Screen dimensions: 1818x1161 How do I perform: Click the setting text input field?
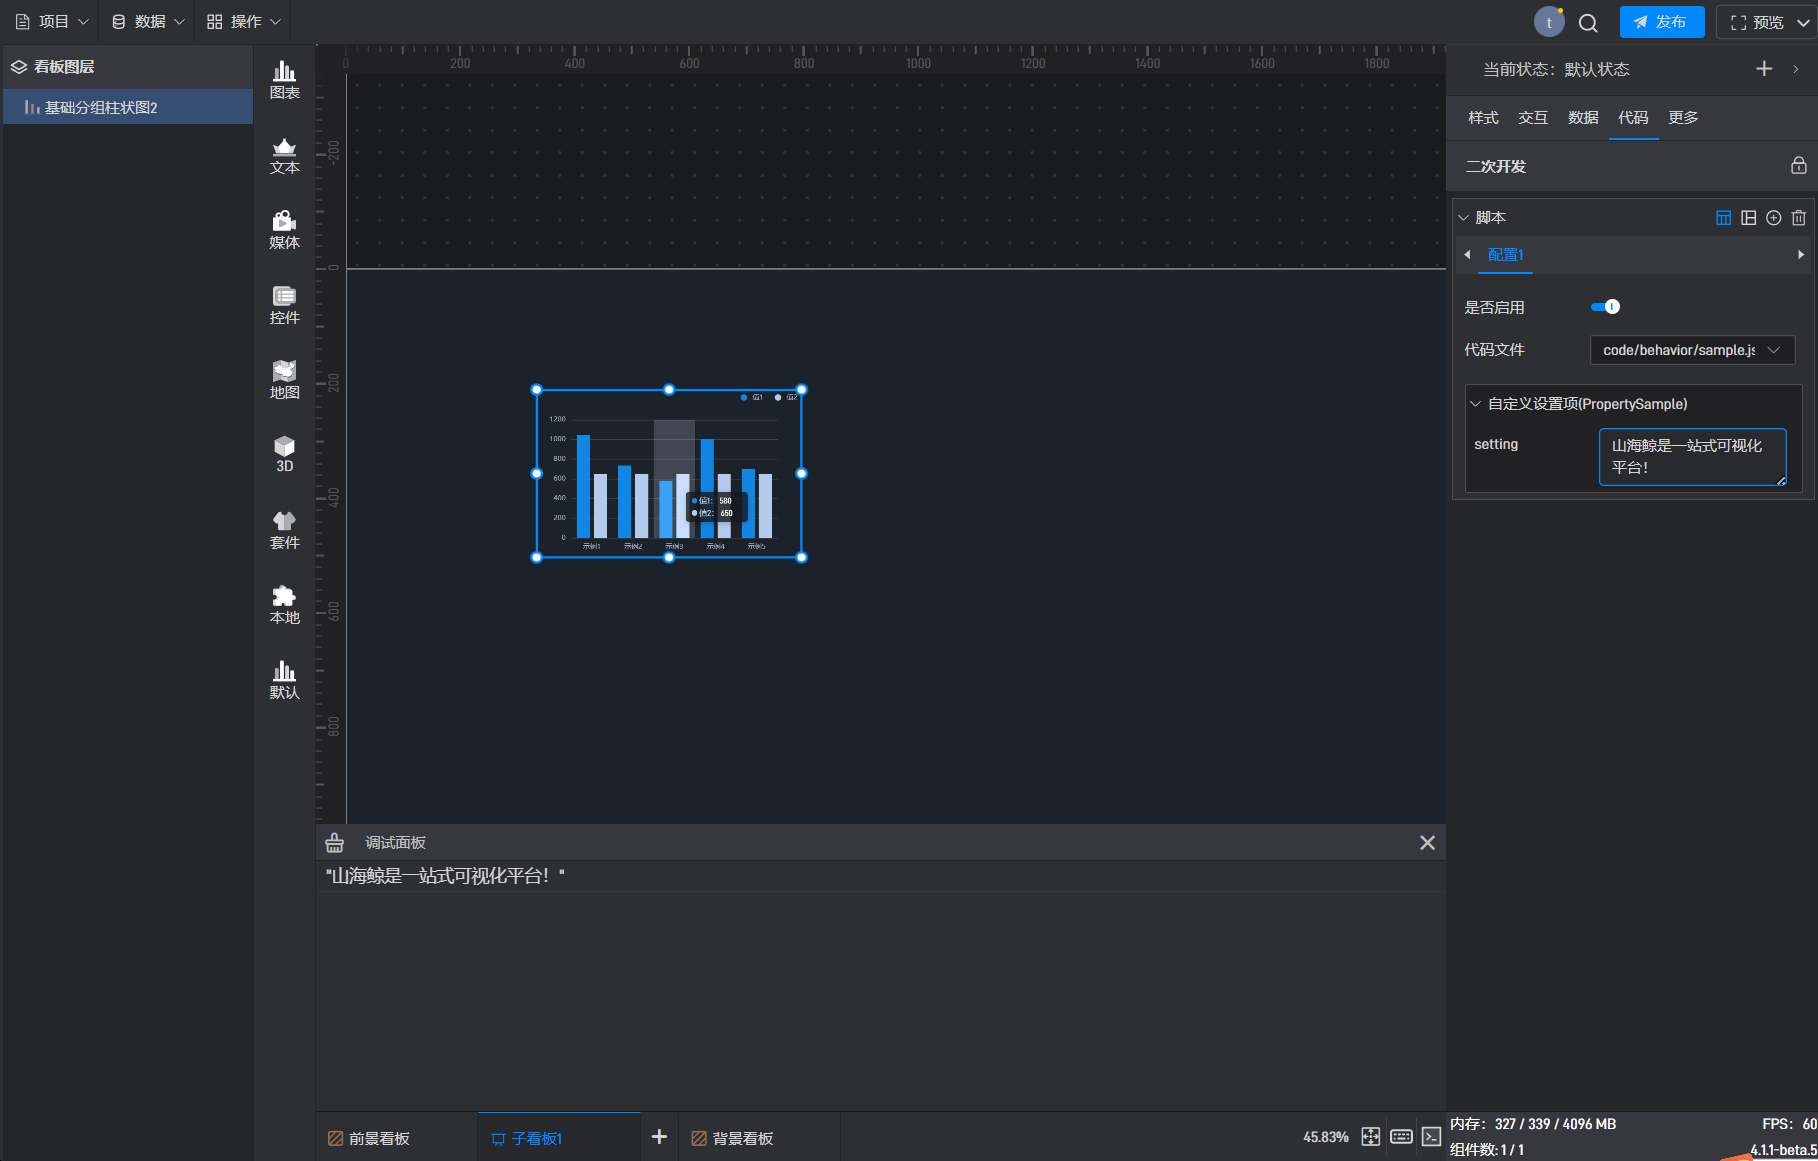[1691, 457]
